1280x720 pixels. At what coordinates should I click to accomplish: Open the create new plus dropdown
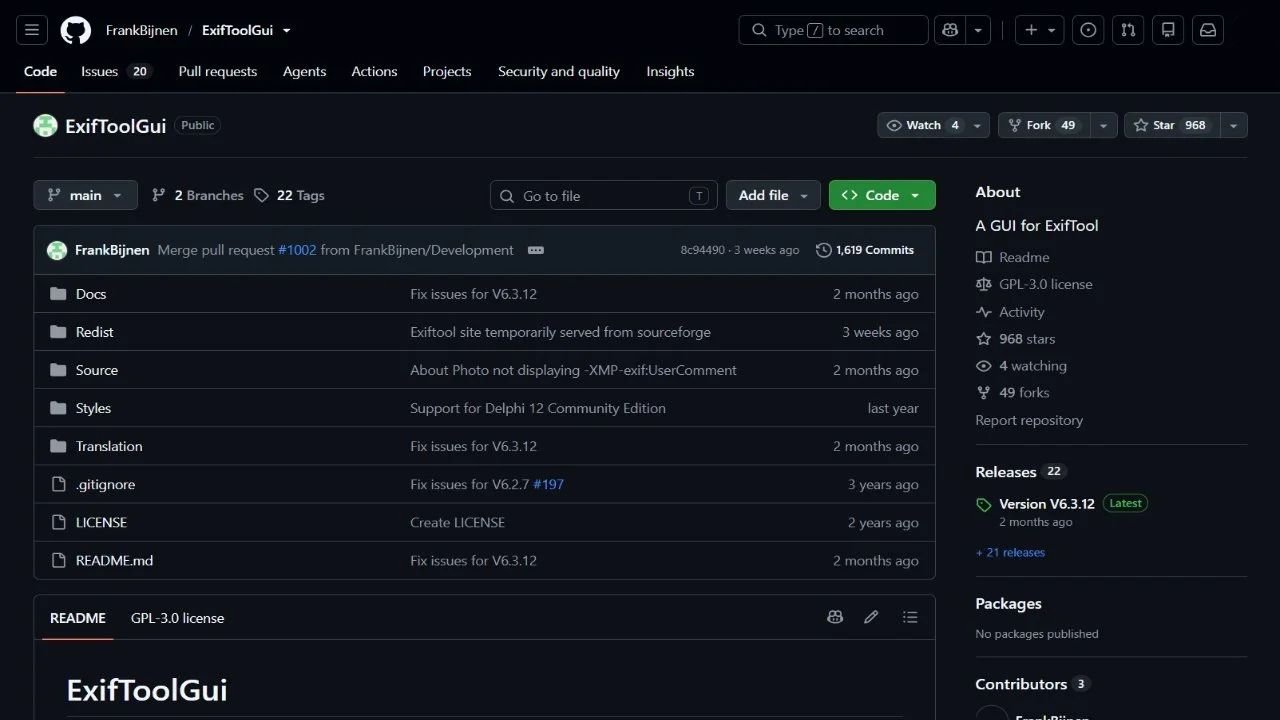pos(1040,30)
